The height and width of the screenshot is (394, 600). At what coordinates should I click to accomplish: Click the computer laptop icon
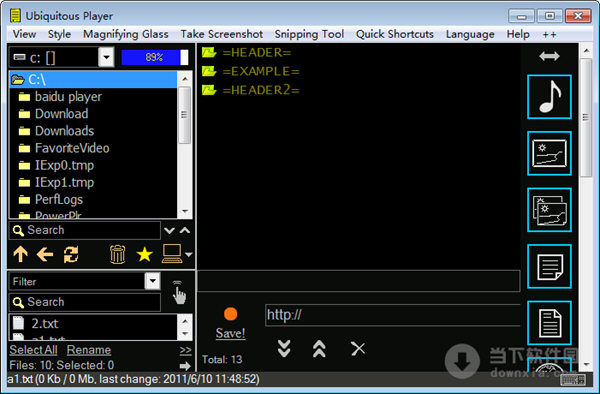click(172, 254)
